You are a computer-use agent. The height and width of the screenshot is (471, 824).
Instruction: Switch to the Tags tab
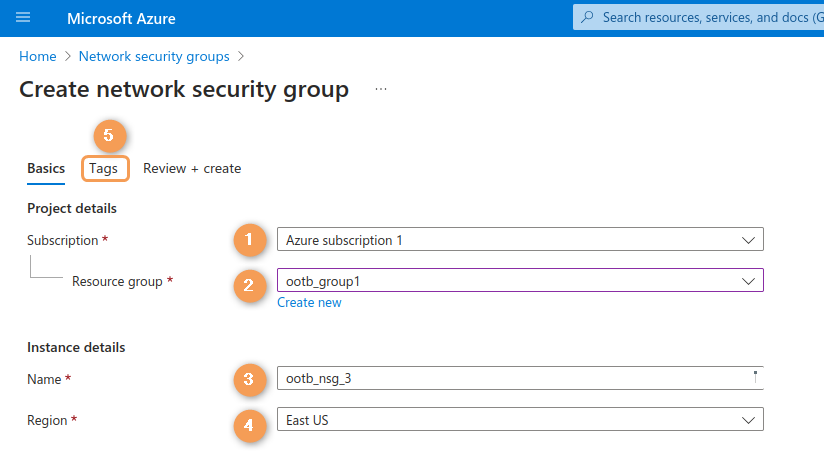click(x=103, y=169)
